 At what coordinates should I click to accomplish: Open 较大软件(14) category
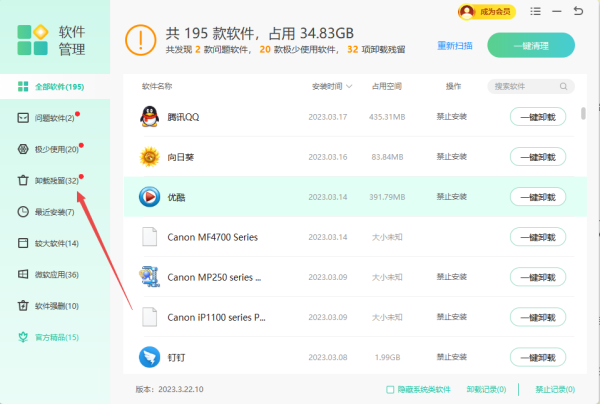pos(55,243)
